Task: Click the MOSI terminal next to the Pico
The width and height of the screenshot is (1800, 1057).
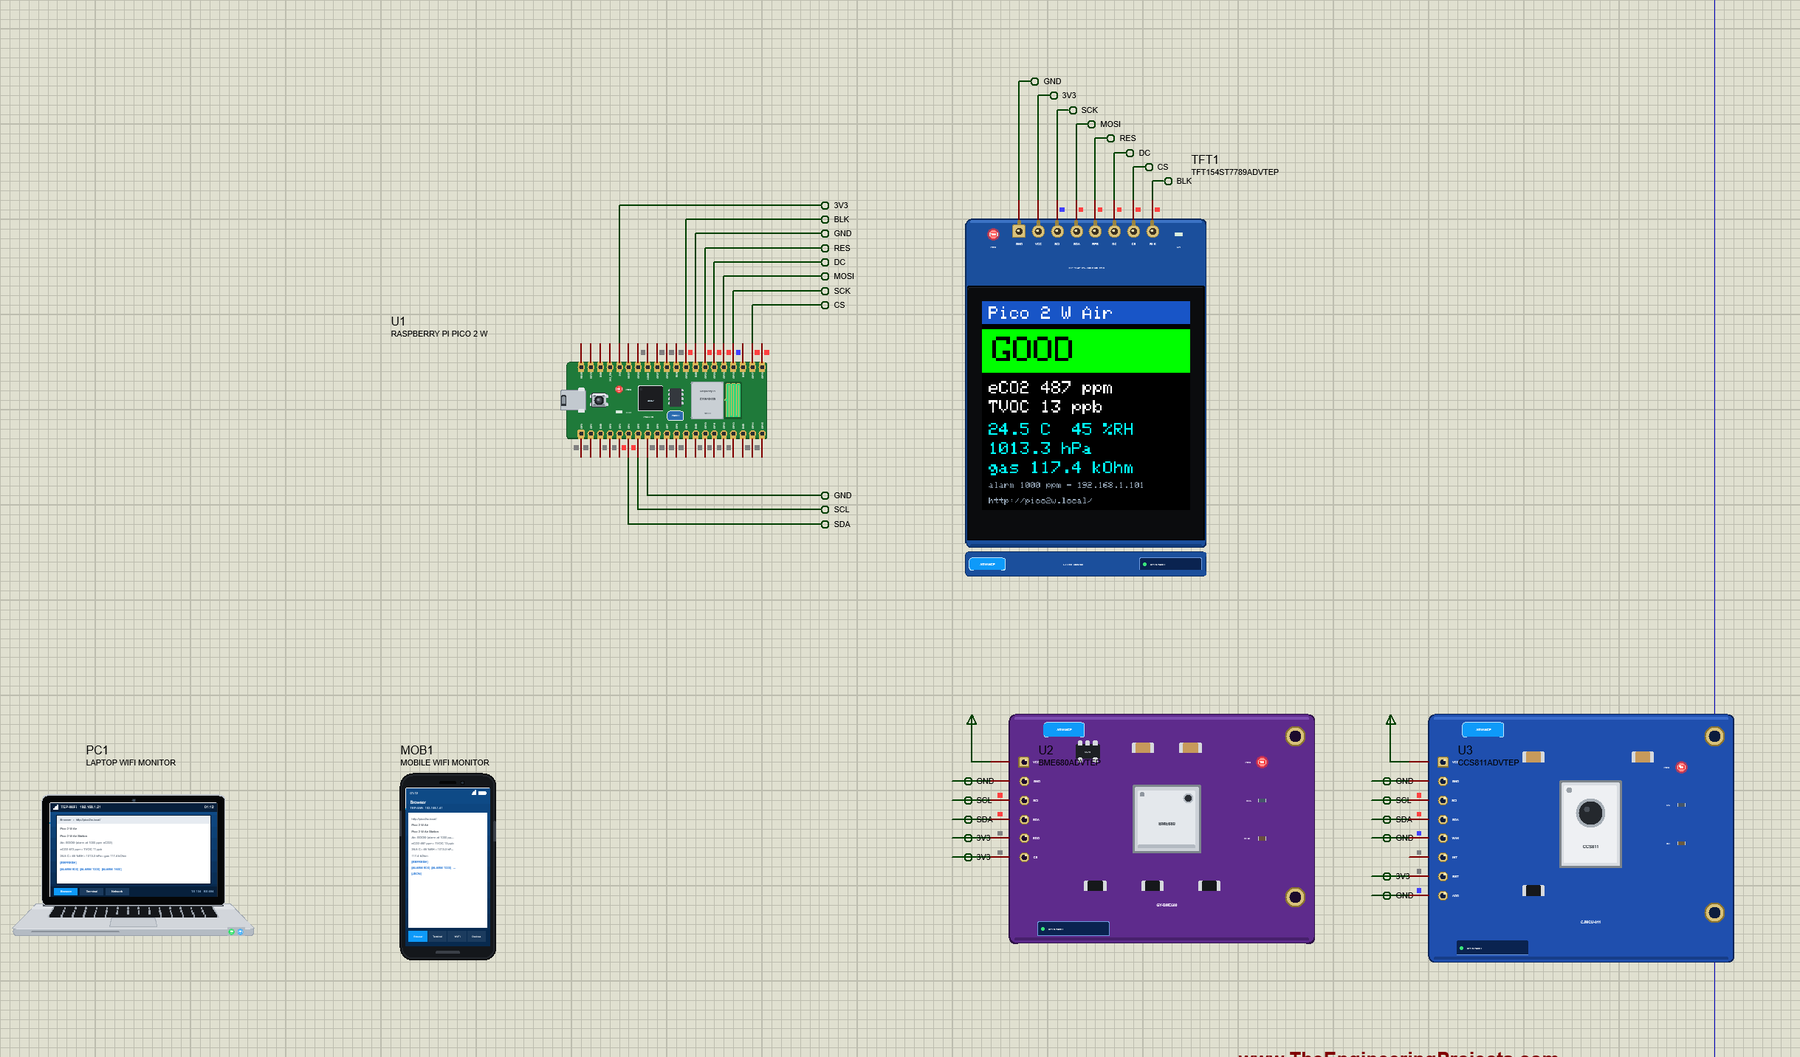Action: (825, 277)
